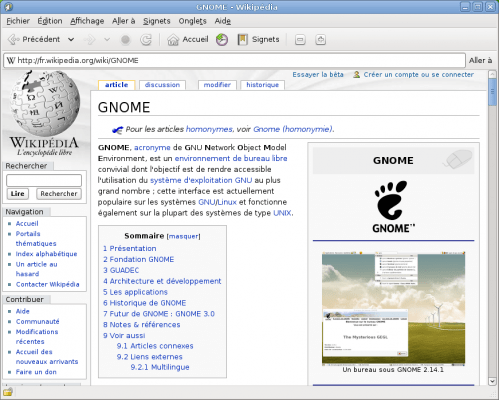Click the user account icon beside Créer un compte

point(356,75)
